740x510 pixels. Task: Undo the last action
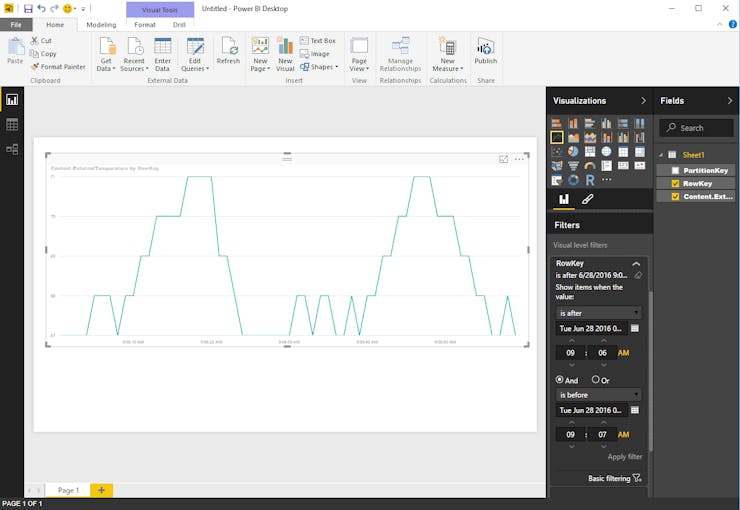(42, 8)
